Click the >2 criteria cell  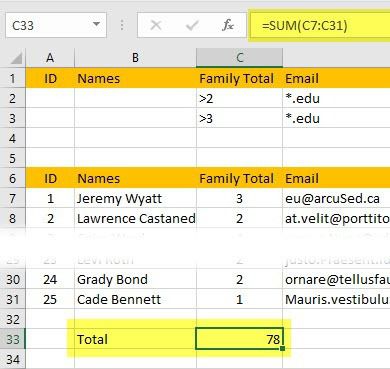click(x=239, y=98)
